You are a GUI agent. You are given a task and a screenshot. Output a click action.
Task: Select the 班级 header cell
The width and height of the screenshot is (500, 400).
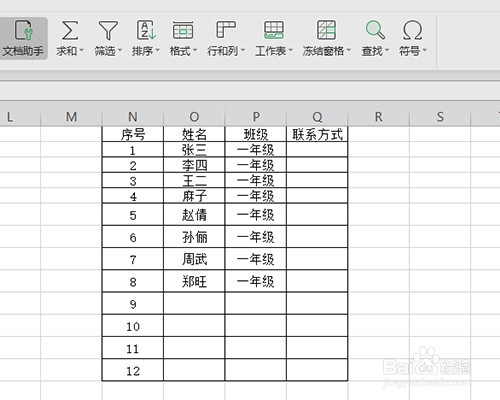(256, 134)
